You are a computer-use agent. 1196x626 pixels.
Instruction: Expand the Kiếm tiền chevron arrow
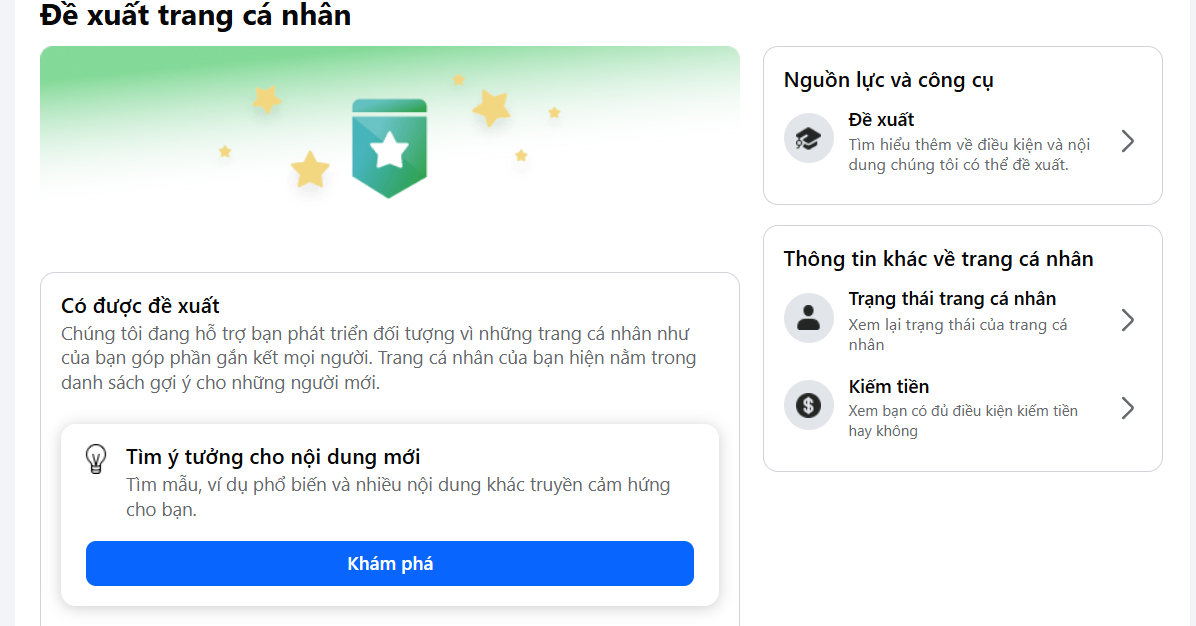1128,408
